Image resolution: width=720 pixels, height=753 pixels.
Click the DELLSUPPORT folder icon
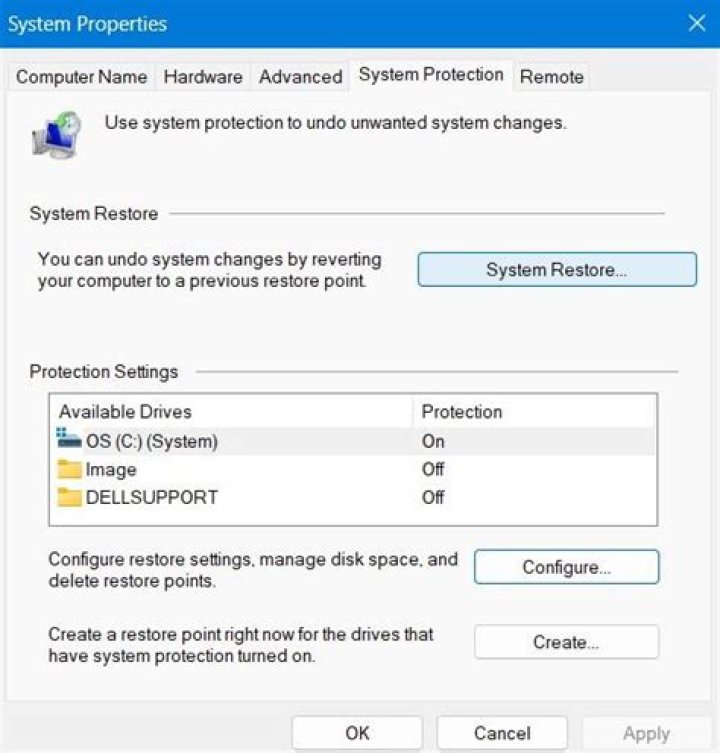pyautogui.click(x=69, y=497)
